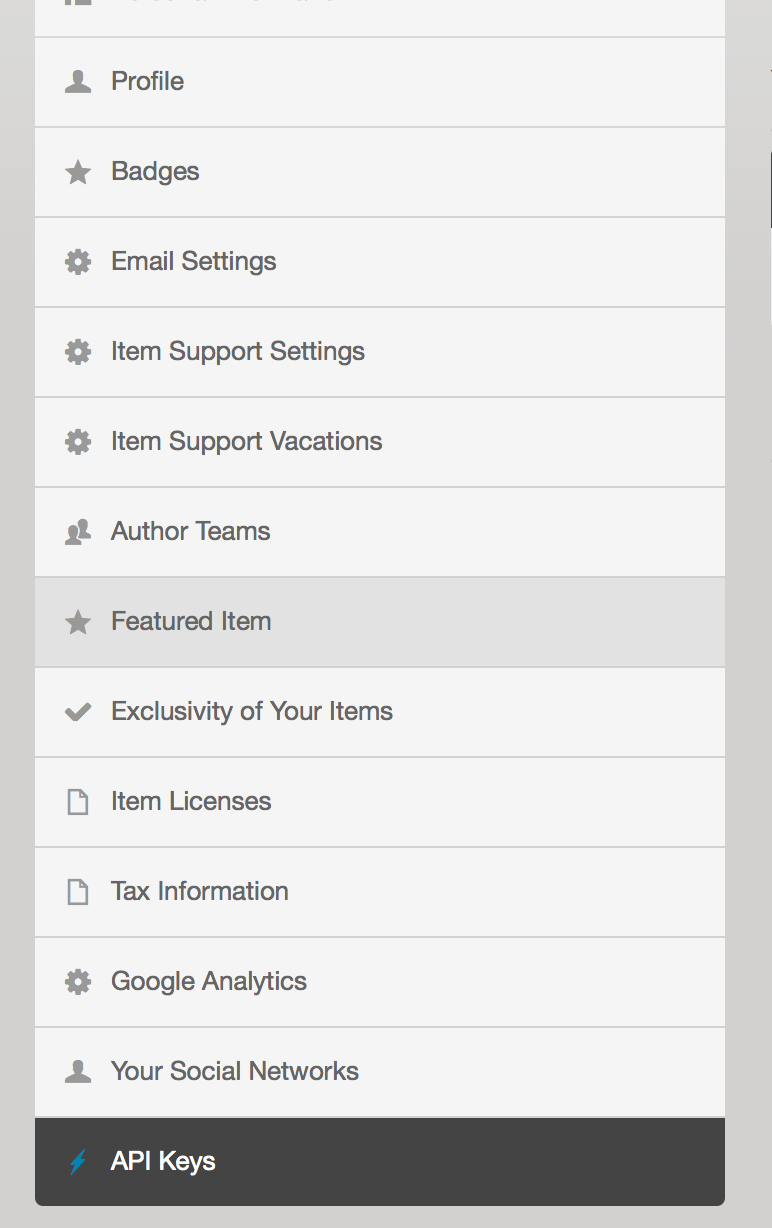Image resolution: width=772 pixels, height=1228 pixels.
Task: Click the lightning bolt icon beside API Keys
Action: click(78, 1162)
